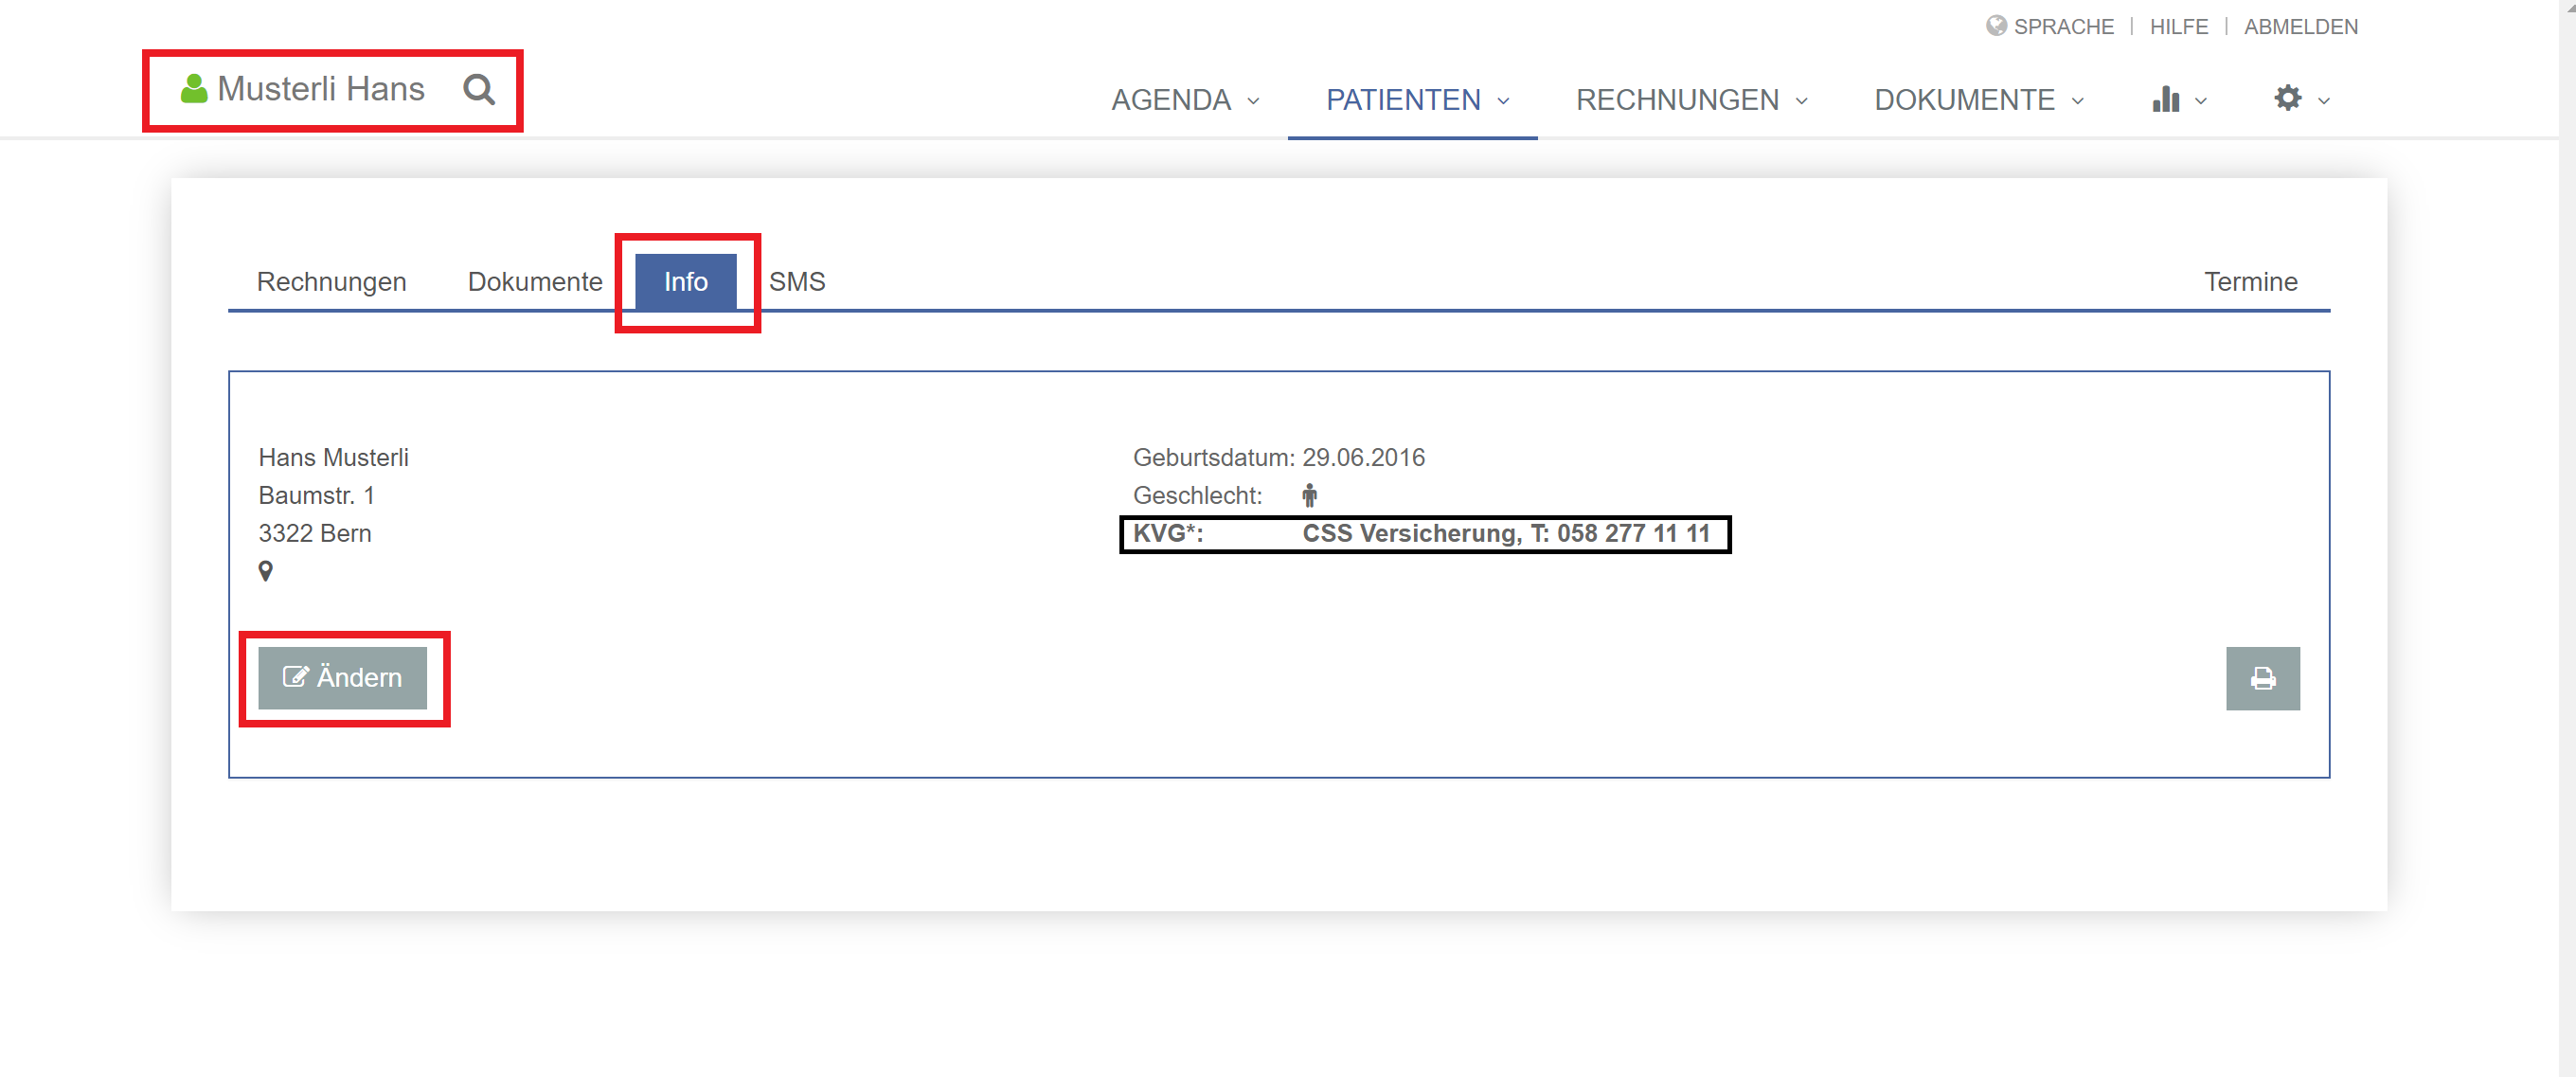Click the map pin under the address
The image size is (2576, 1077).
[x=265, y=571]
